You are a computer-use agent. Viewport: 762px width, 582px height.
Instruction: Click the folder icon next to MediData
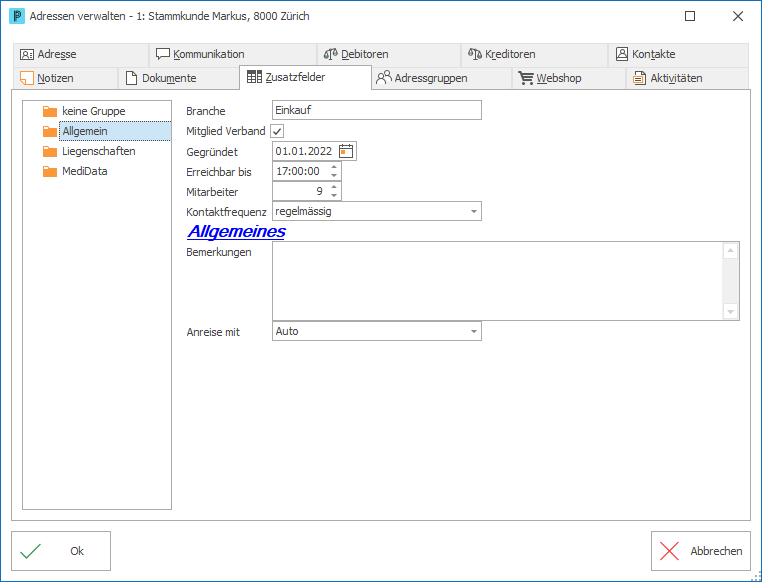50,171
